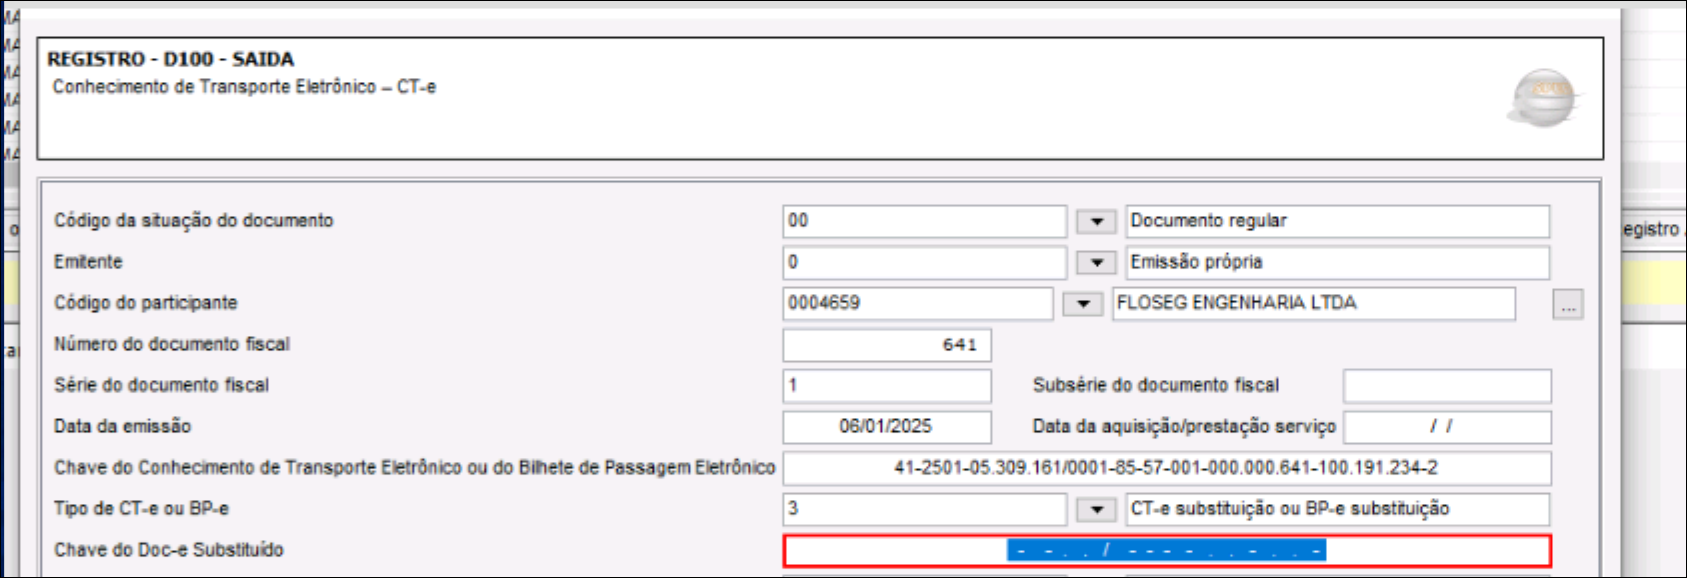1687x578 pixels.
Task: Click the CT-e access key field
Action: pyautogui.click(x=1166, y=468)
